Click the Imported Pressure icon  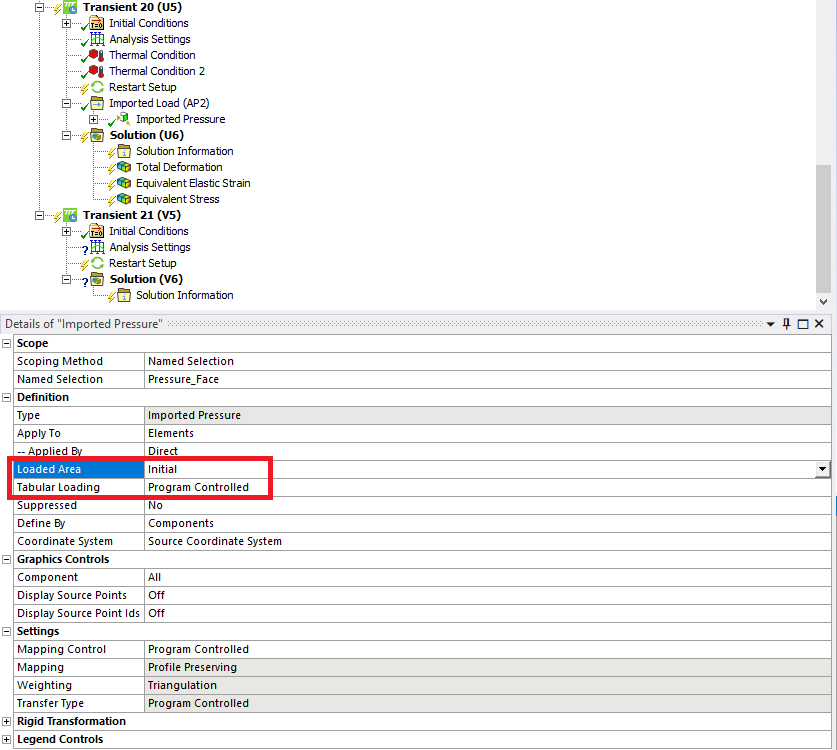[124, 119]
